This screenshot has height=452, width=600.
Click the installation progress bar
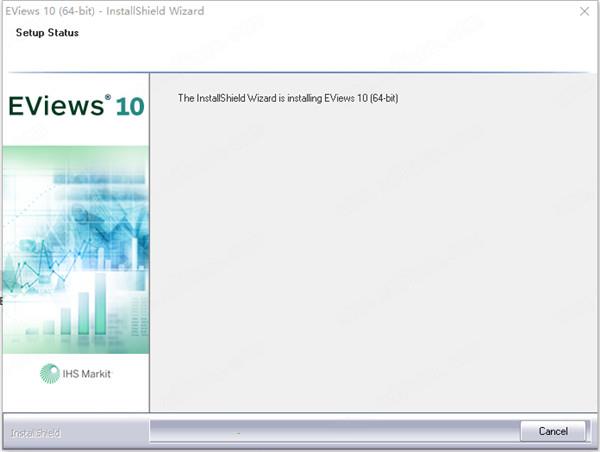(335, 431)
